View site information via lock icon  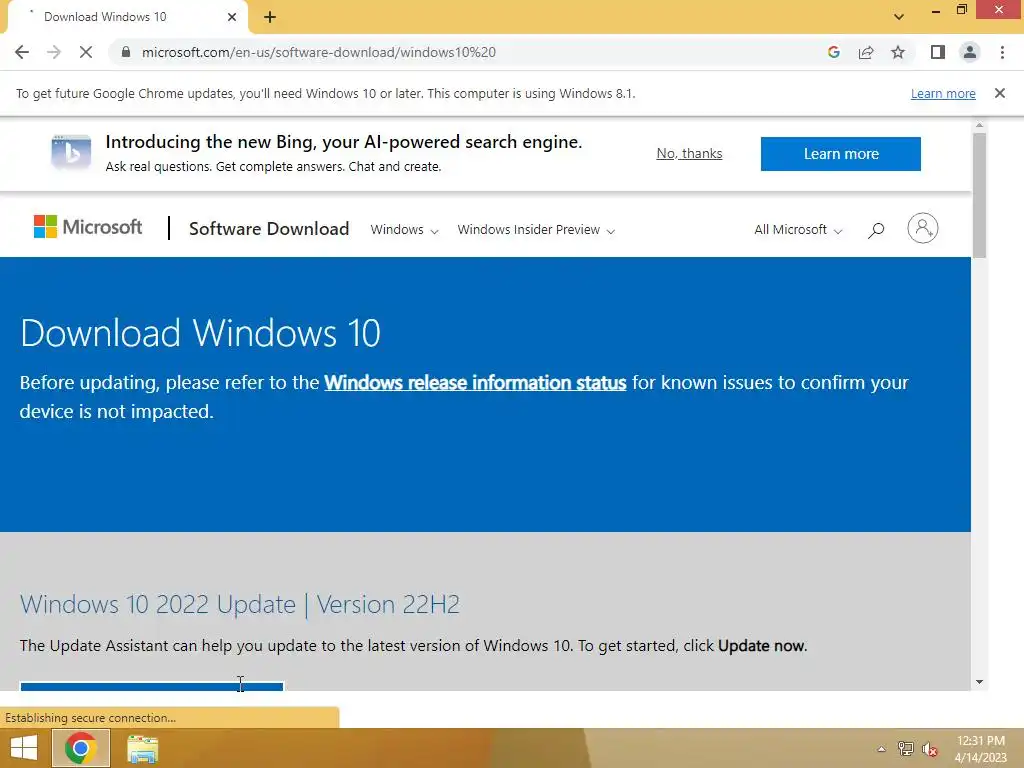tap(126, 52)
